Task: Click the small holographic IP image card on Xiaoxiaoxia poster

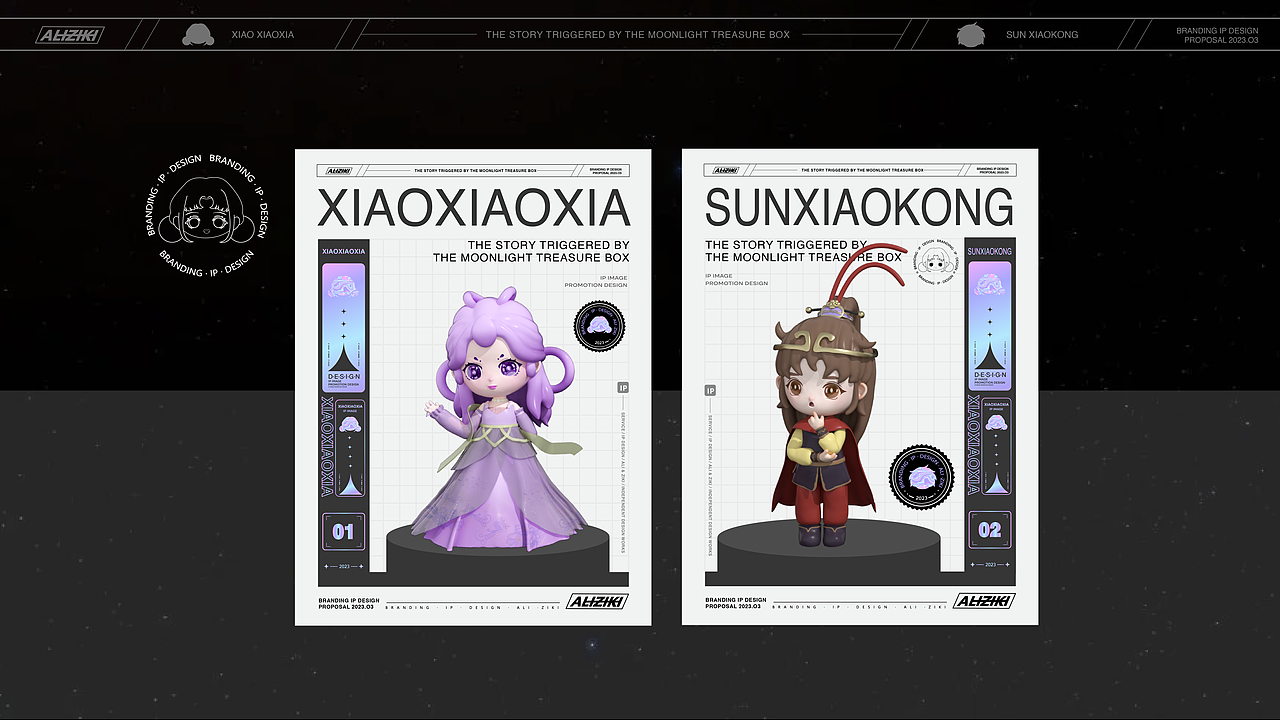Action: 350,450
